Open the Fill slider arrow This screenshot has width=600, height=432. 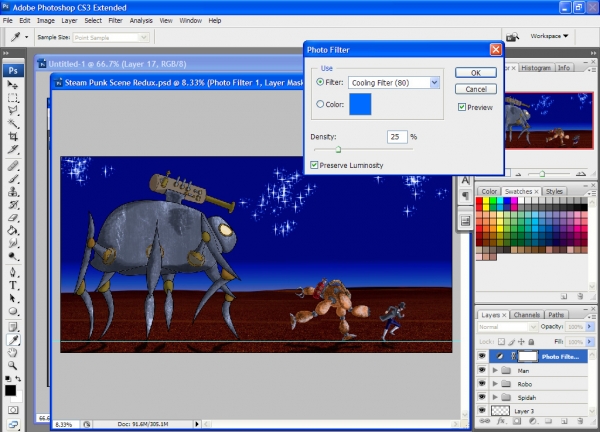[590, 341]
